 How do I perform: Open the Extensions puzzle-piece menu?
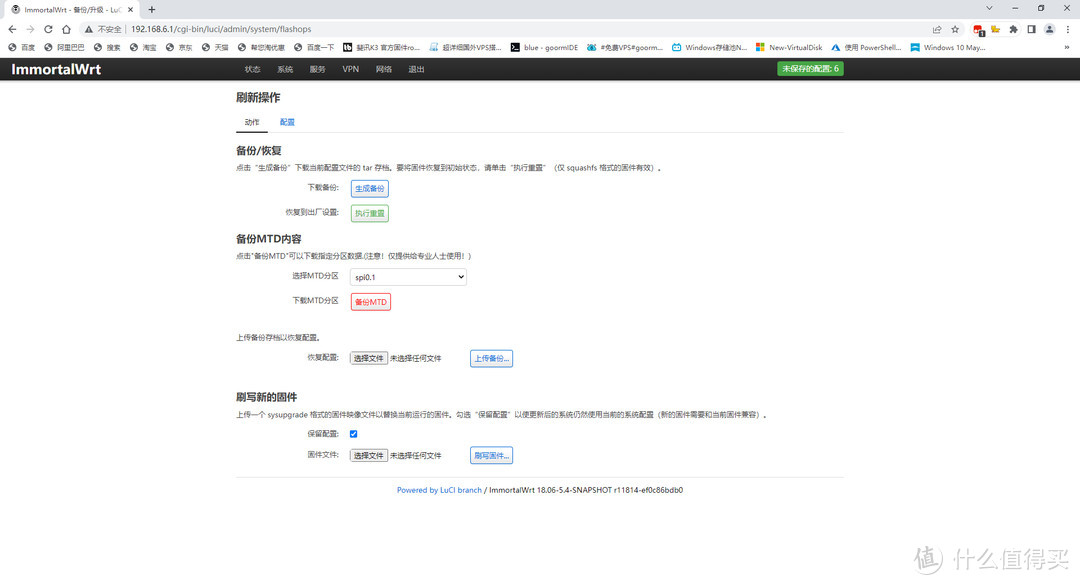click(x=1013, y=29)
